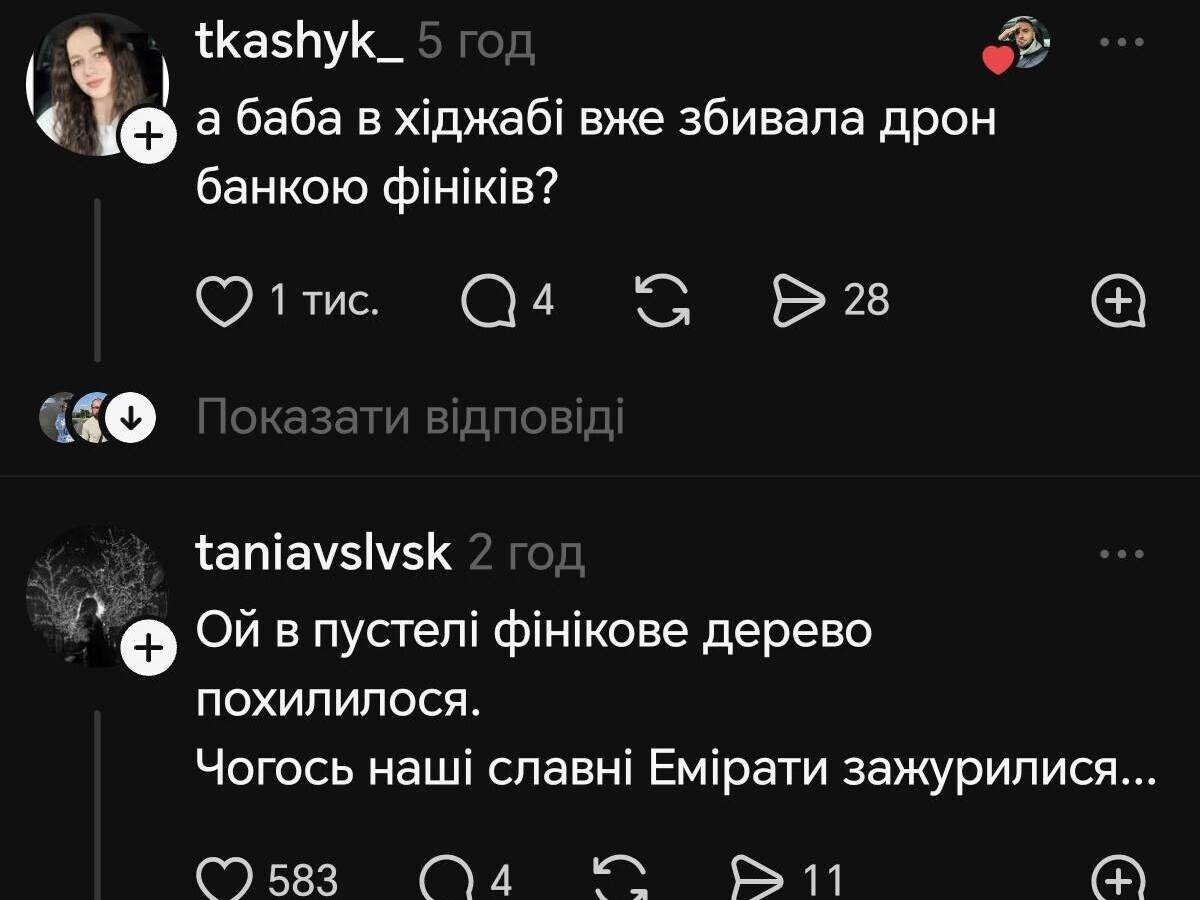Like the tkashyk_ comment
The width and height of the screenshot is (1200, 900).
coord(224,301)
